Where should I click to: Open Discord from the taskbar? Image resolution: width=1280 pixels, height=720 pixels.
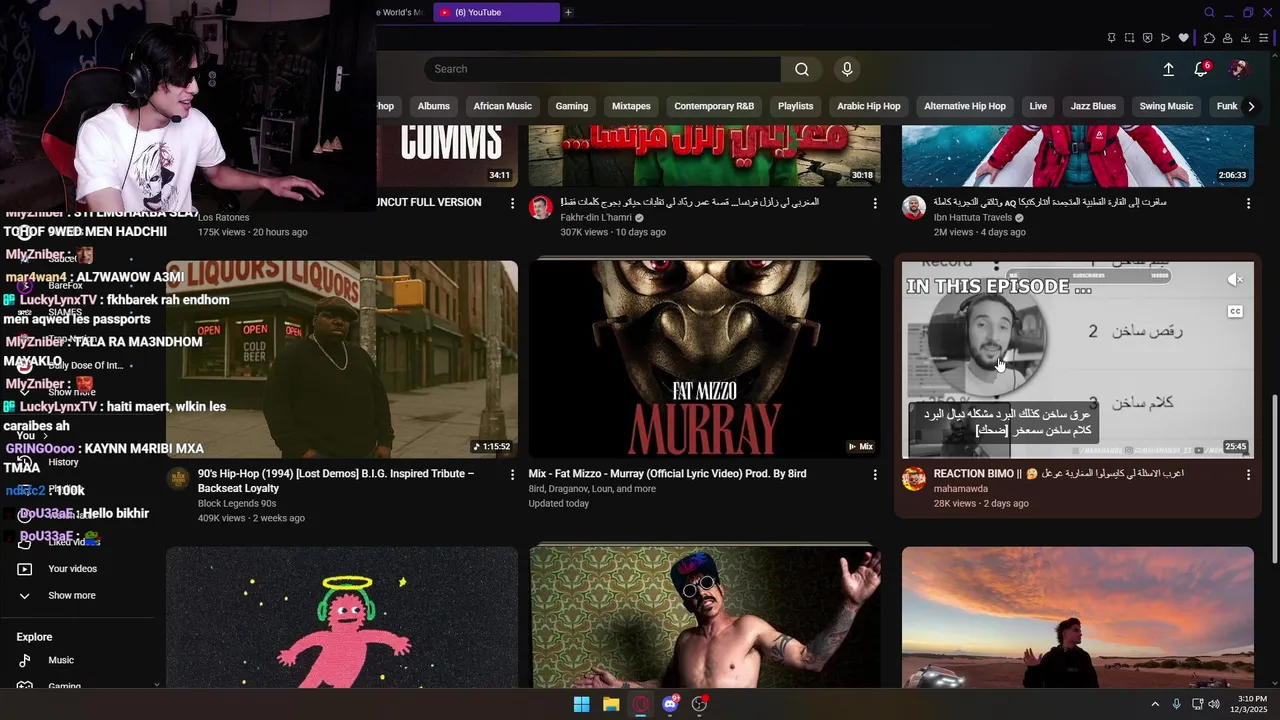point(670,704)
